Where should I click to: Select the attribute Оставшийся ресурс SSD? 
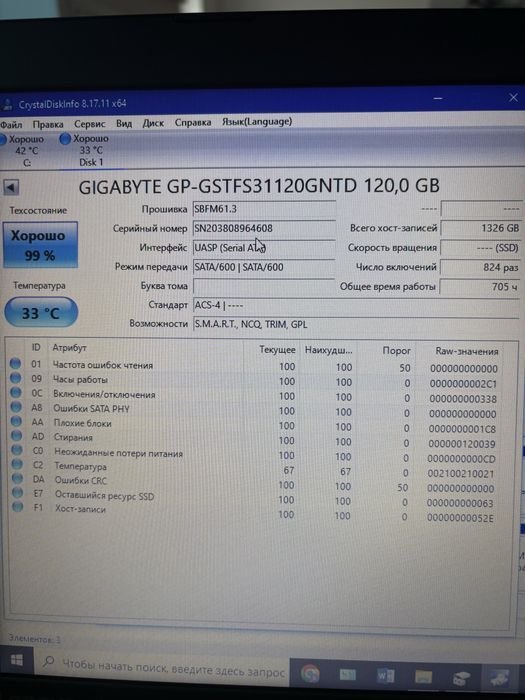pos(104,496)
